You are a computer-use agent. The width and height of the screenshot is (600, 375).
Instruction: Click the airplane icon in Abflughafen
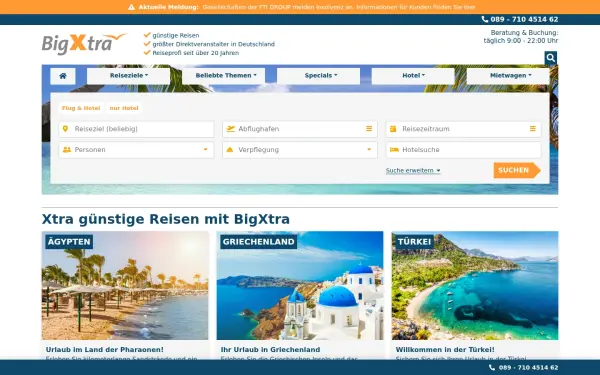click(x=230, y=129)
